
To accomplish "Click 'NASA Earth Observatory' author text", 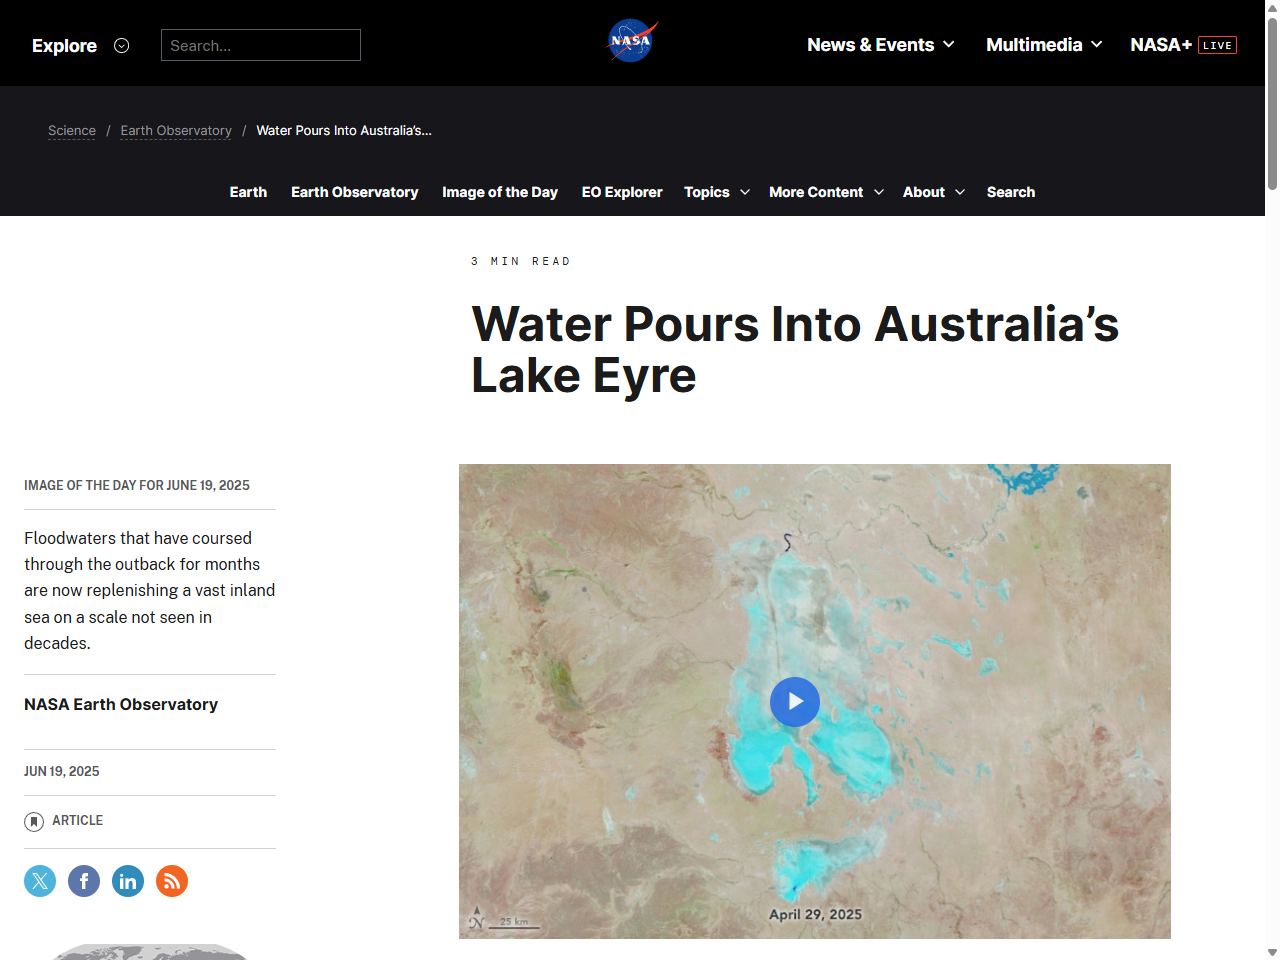I will [x=121, y=704].
